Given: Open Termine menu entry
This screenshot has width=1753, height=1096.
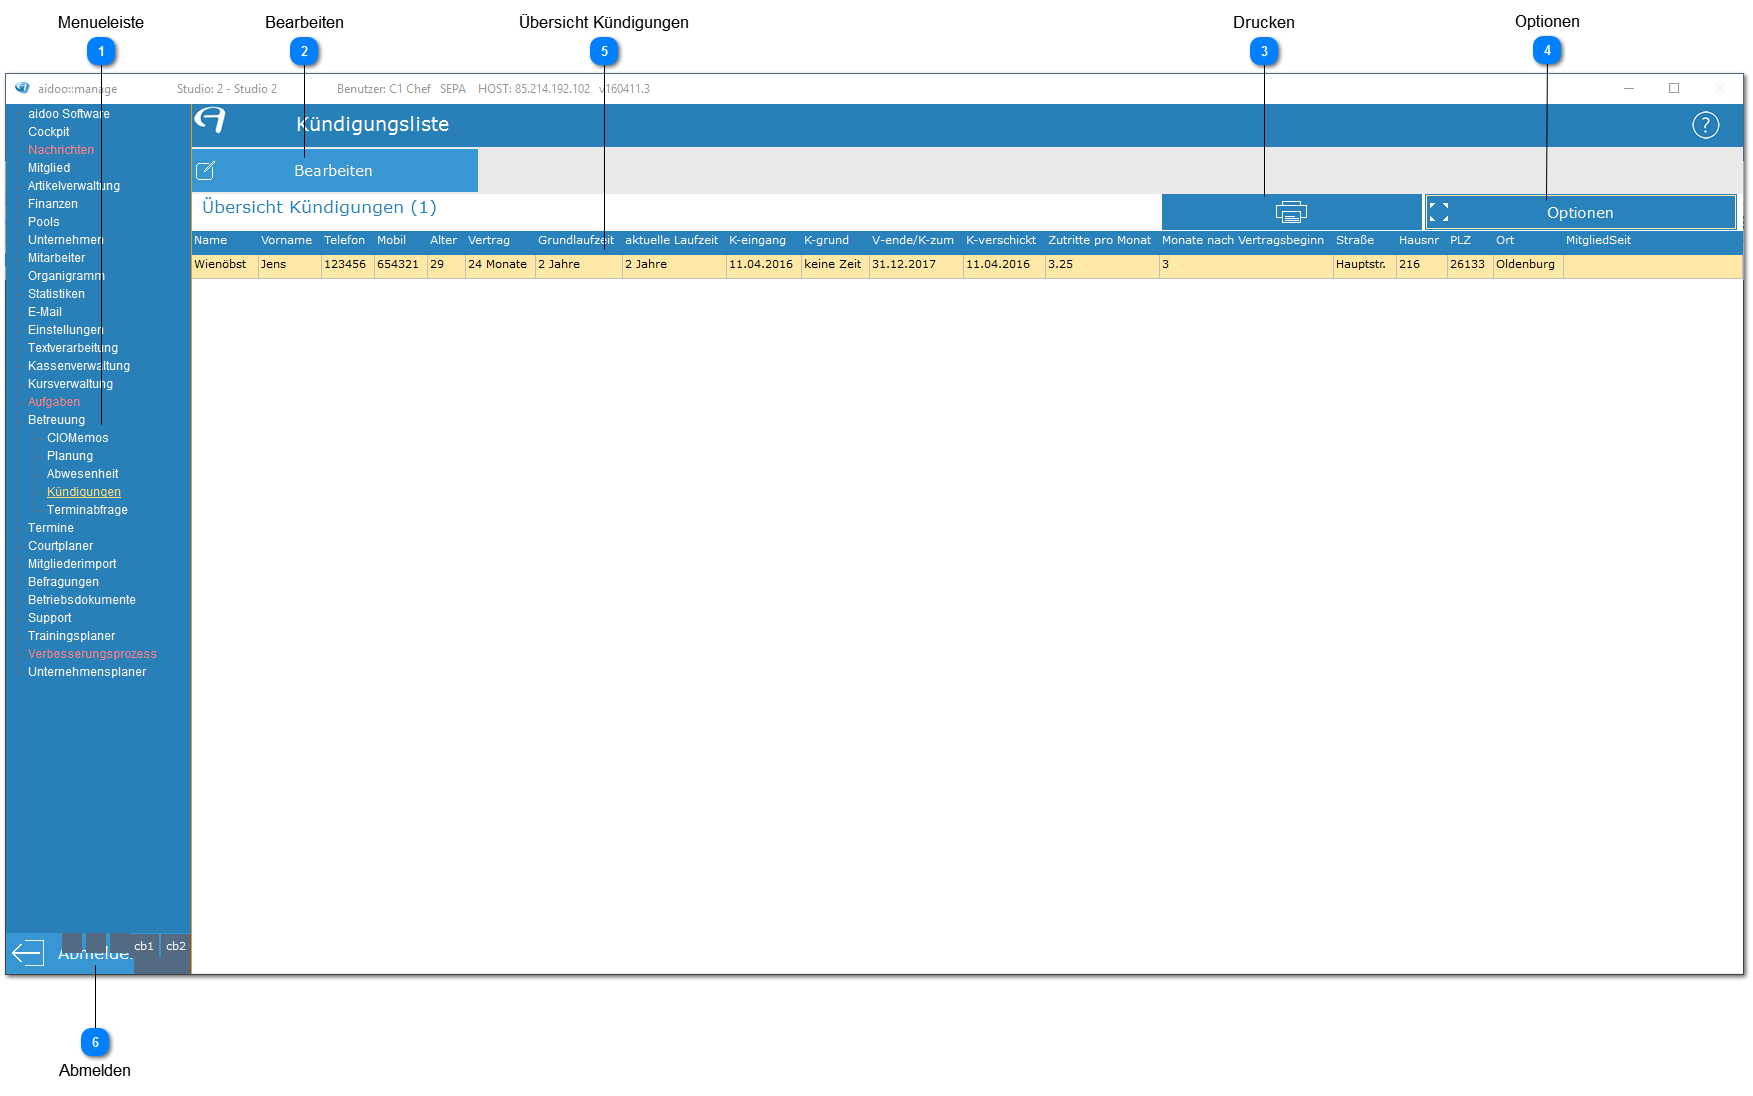Looking at the screenshot, I should [x=51, y=528].
